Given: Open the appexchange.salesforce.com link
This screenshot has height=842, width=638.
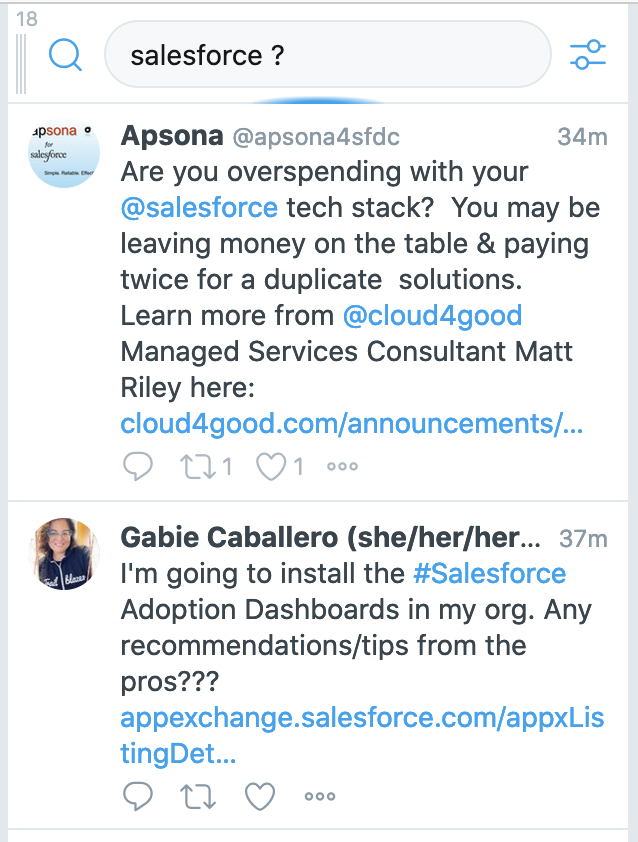Looking at the screenshot, I should (x=361, y=718).
